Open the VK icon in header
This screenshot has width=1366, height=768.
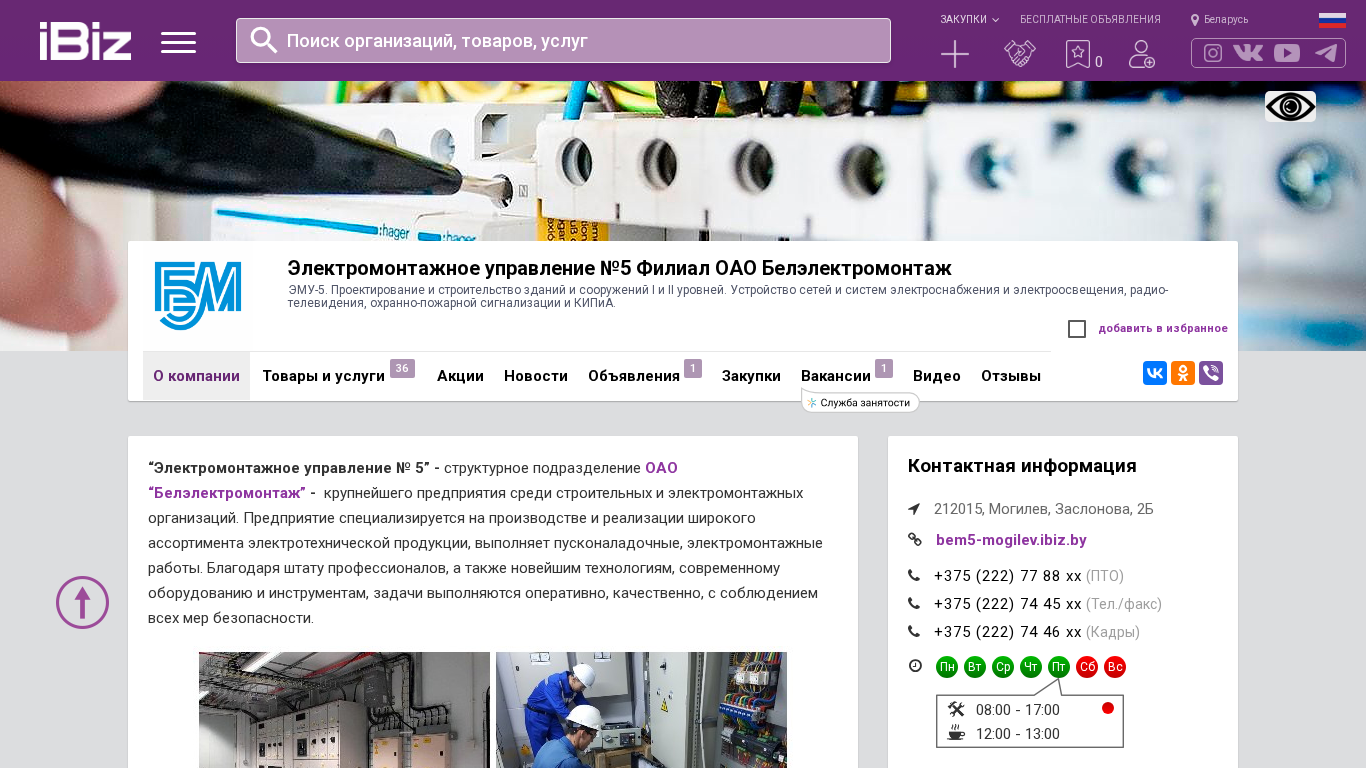point(1248,53)
